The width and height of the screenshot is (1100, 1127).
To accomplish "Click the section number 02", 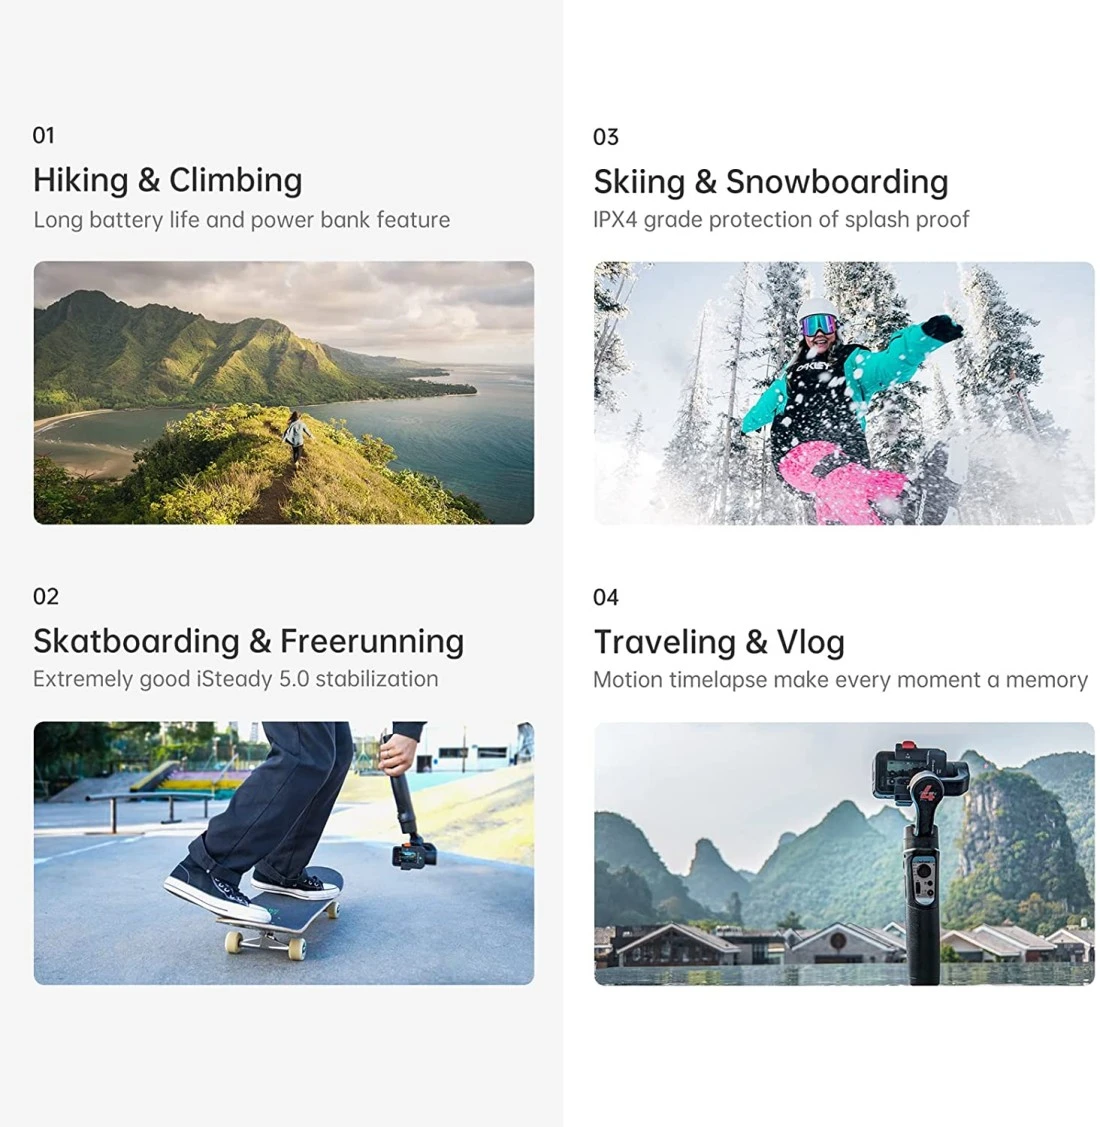I will click(x=45, y=597).
